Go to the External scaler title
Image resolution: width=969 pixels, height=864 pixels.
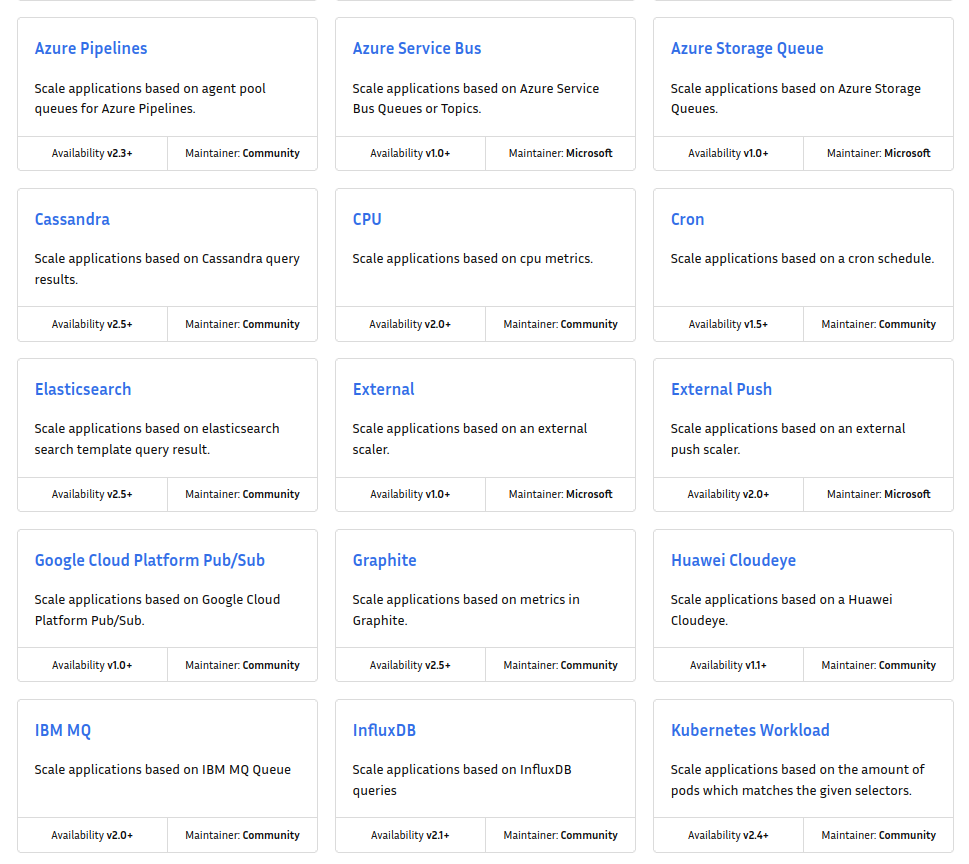click(384, 389)
